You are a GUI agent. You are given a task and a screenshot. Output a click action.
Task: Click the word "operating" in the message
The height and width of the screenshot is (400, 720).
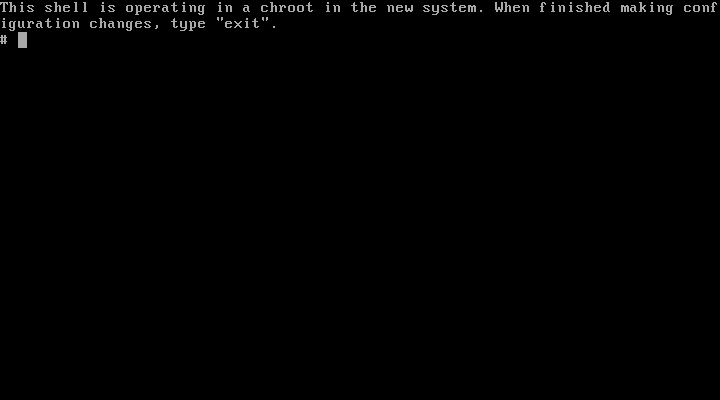pos(165,9)
